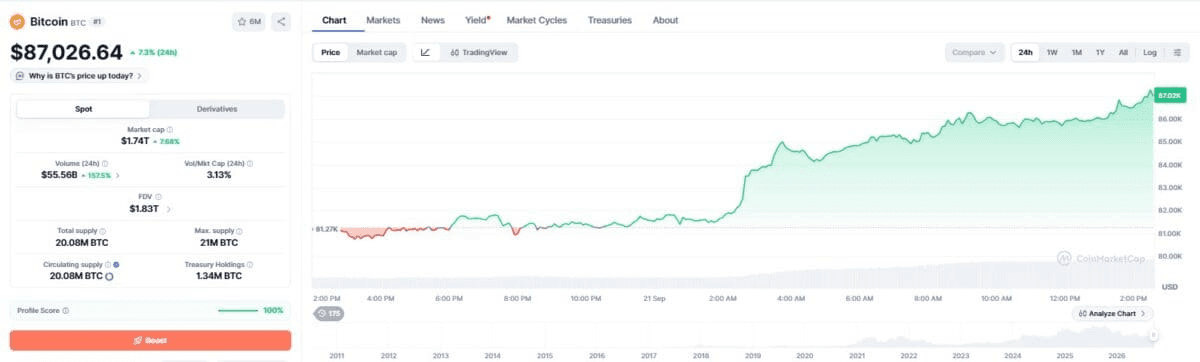The height and width of the screenshot is (362, 1200).
Task: Show the Total supply info icon
Action: click(103, 231)
